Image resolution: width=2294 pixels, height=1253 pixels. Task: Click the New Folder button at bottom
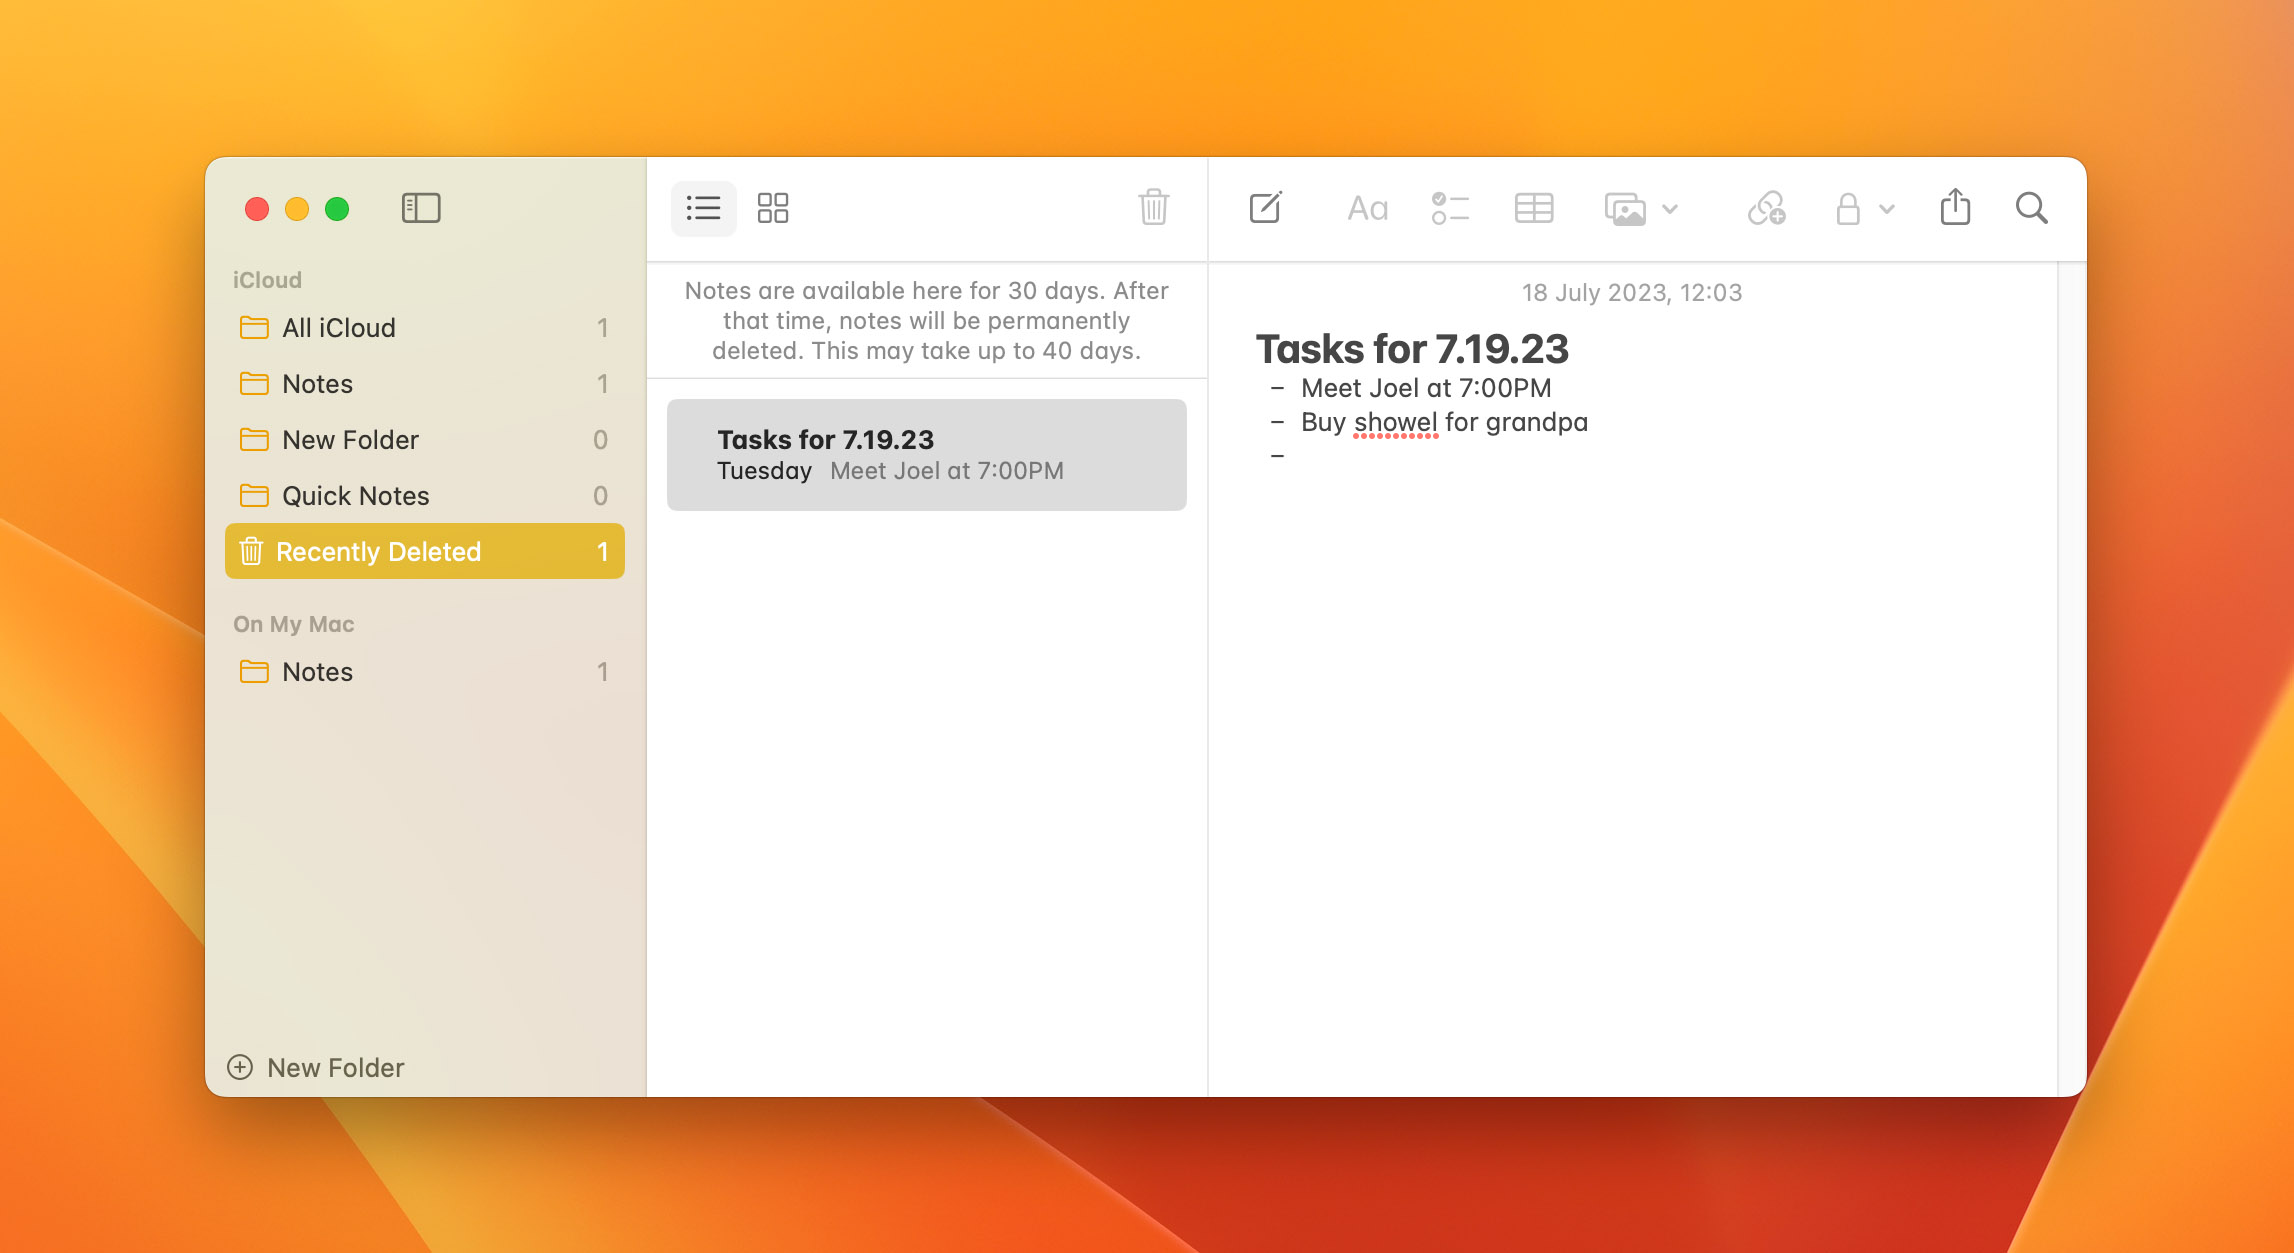315,1068
